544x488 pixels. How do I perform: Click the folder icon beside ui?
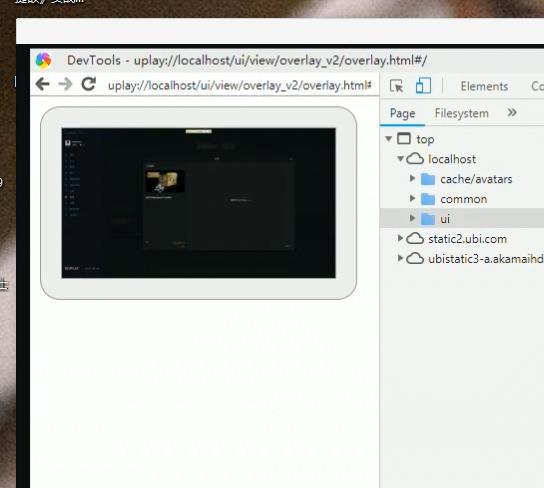click(x=427, y=219)
